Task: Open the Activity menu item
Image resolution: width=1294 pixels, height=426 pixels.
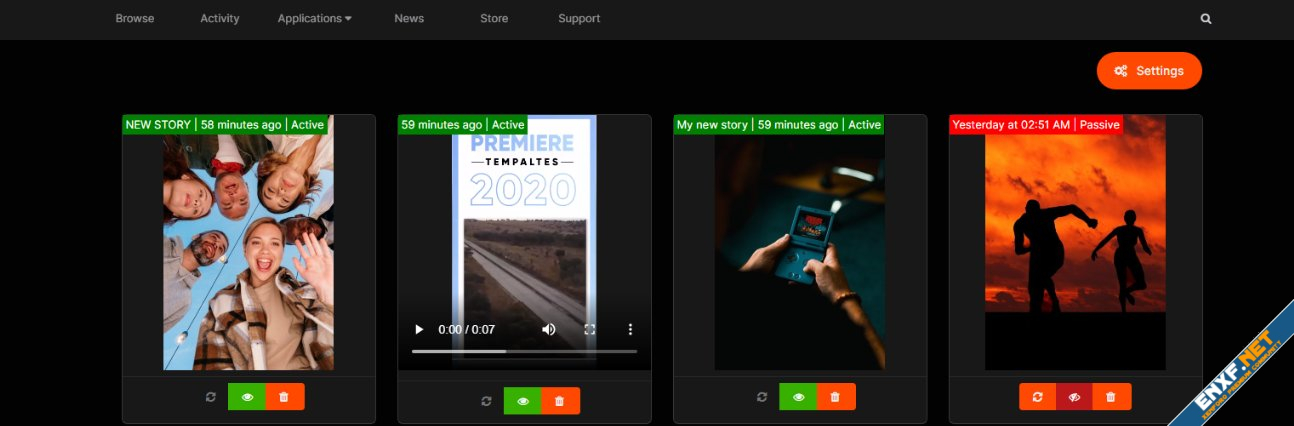Action: [x=219, y=19]
